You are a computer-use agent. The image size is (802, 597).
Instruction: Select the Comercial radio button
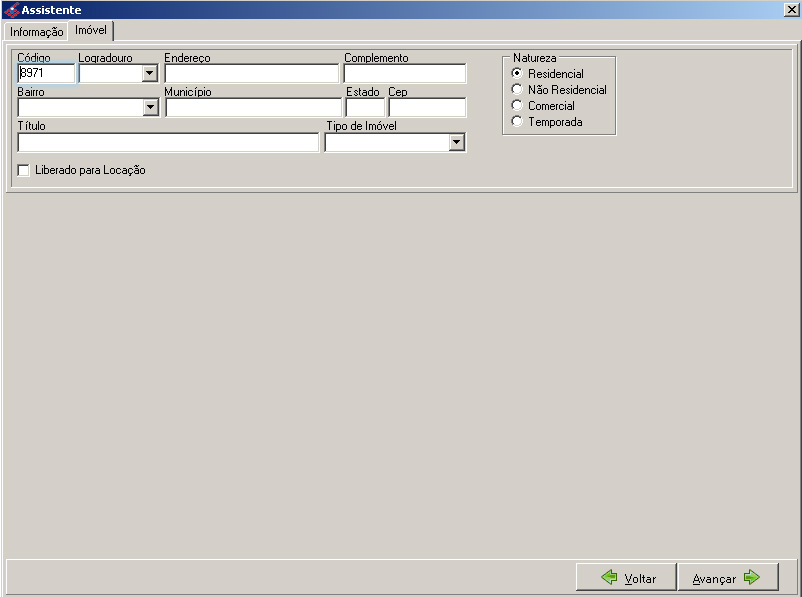(x=517, y=105)
